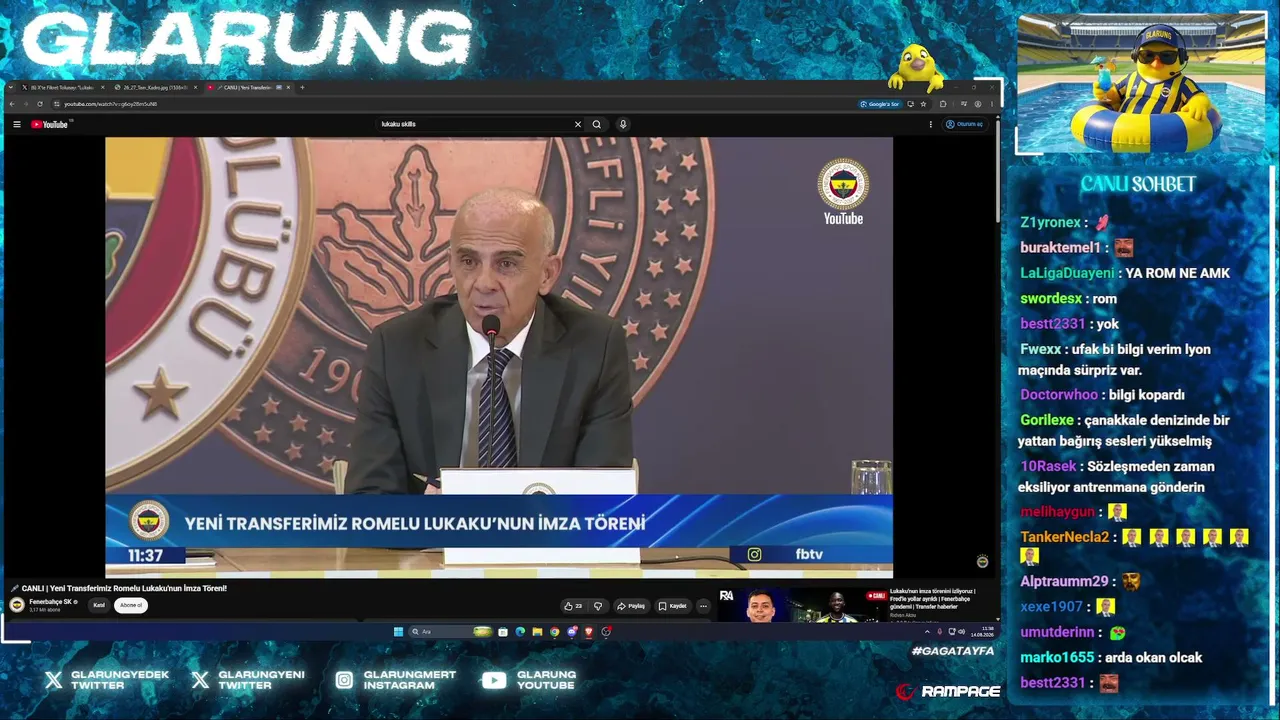This screenshot has width=1280, height=720.
Task: Select the 'CANLI | Yeni Transferimiz' tab
Action: 247,87
